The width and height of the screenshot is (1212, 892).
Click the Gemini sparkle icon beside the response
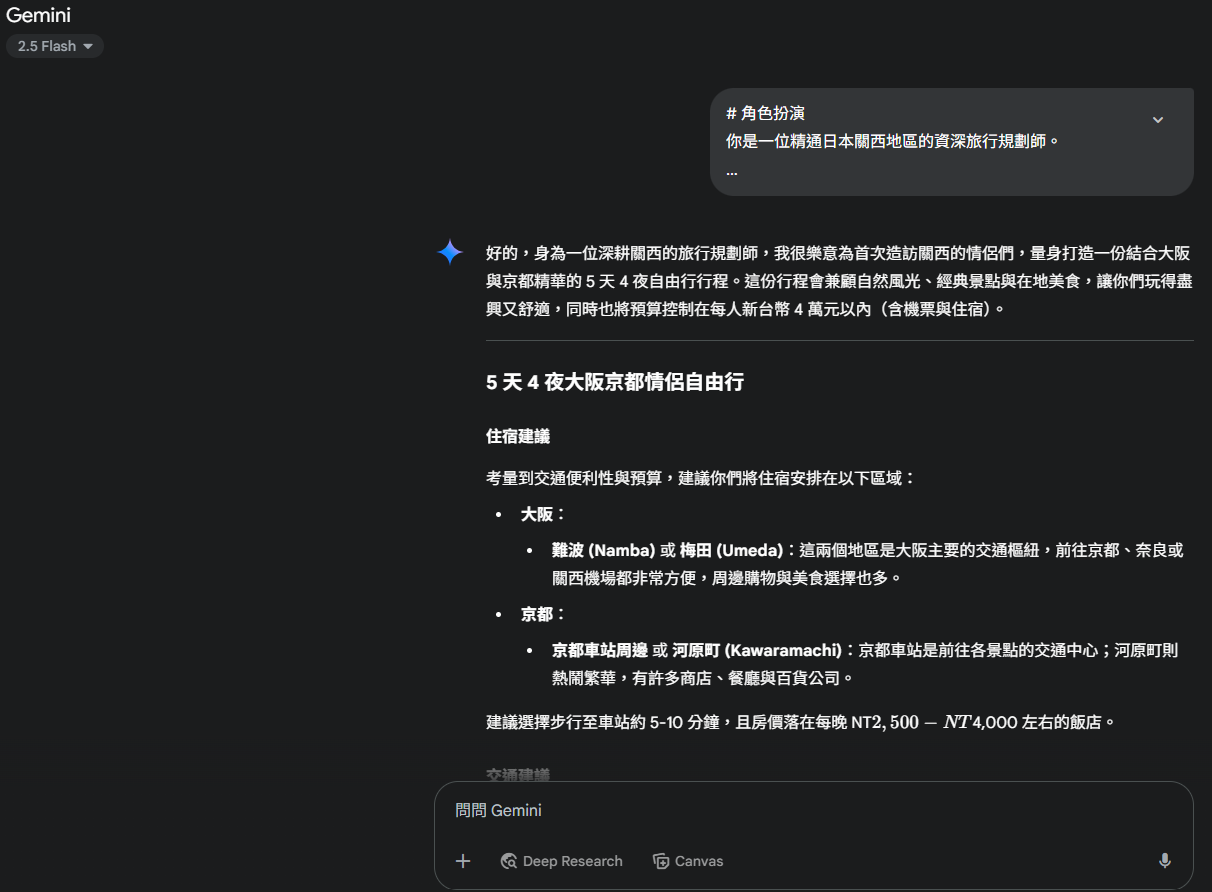(x=450, y=252)
